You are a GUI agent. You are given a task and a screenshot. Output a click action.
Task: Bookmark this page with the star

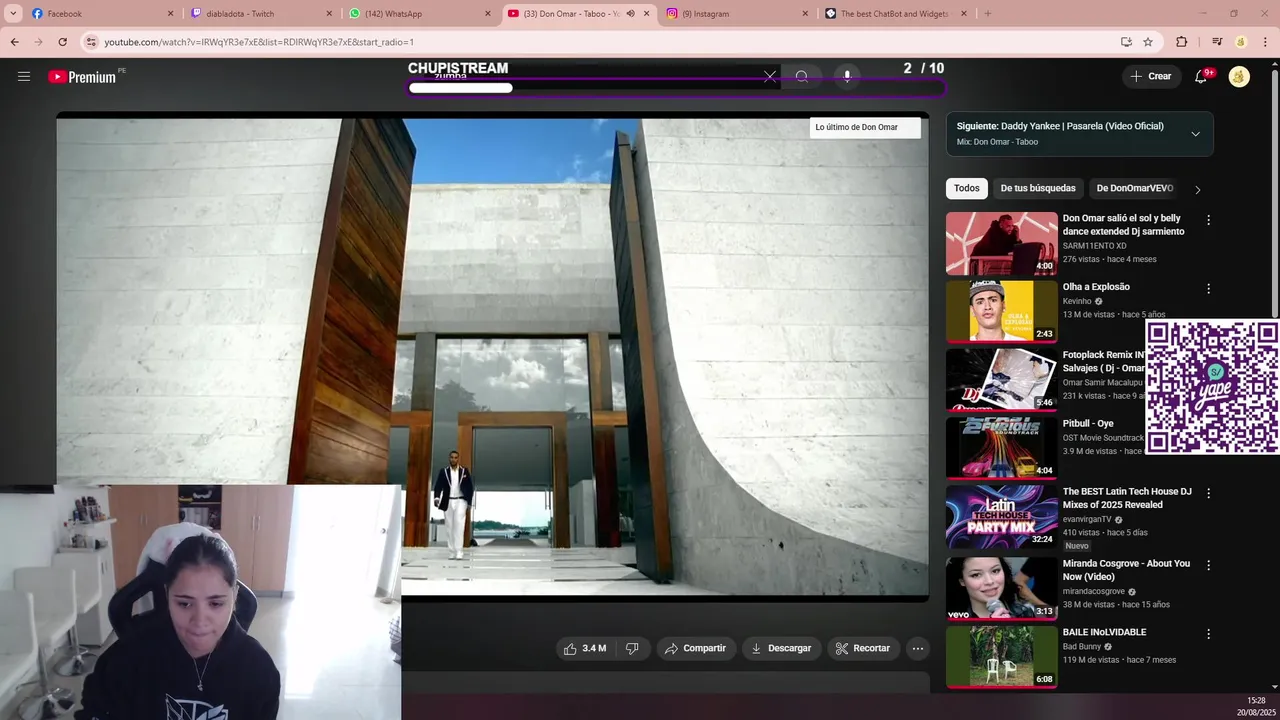1148,42
